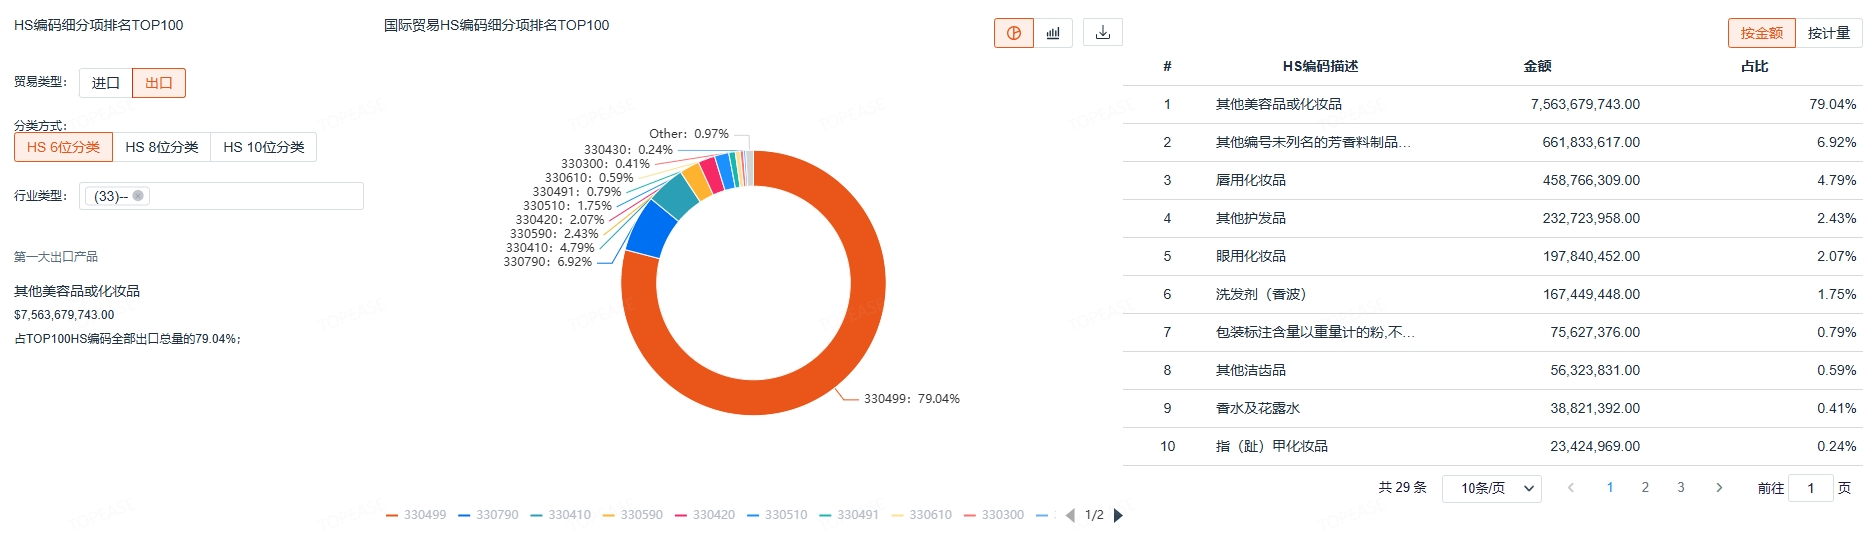Select 进口 trade type
This screenshot has width=1875, height=540.
pyautogui.click(x=105, y=83)
